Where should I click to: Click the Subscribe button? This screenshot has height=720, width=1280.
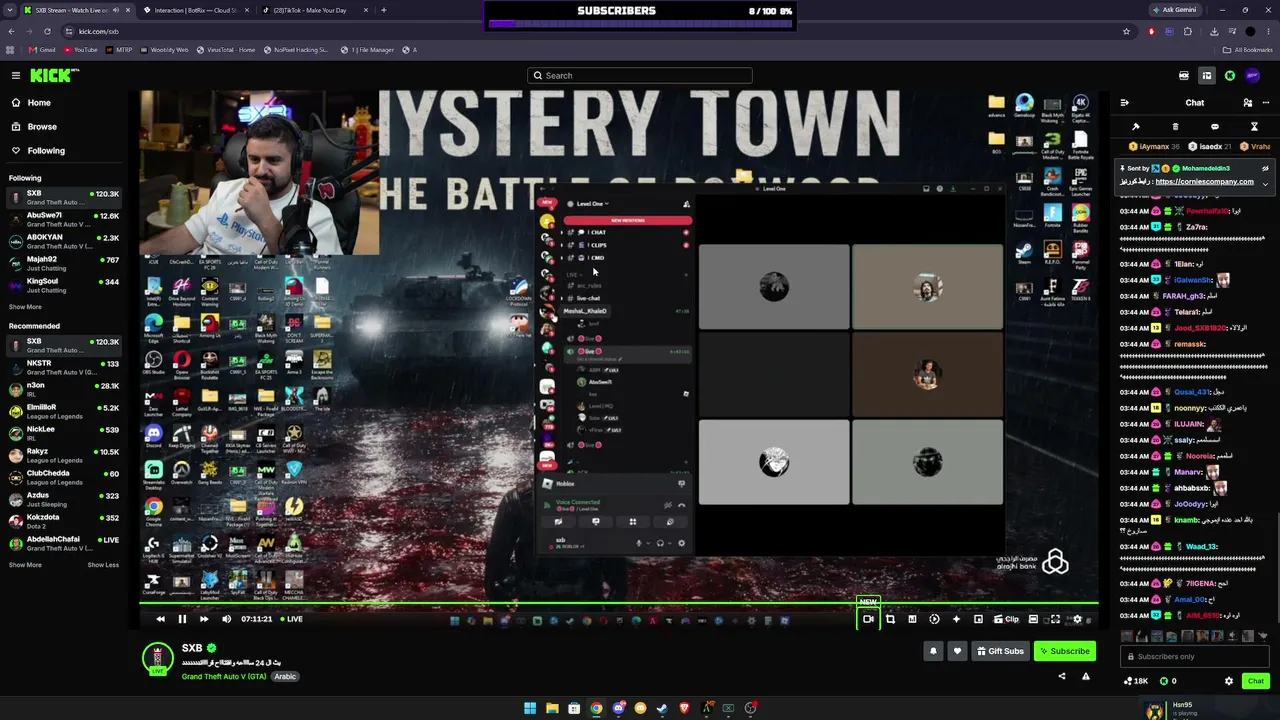point(1064,651)
